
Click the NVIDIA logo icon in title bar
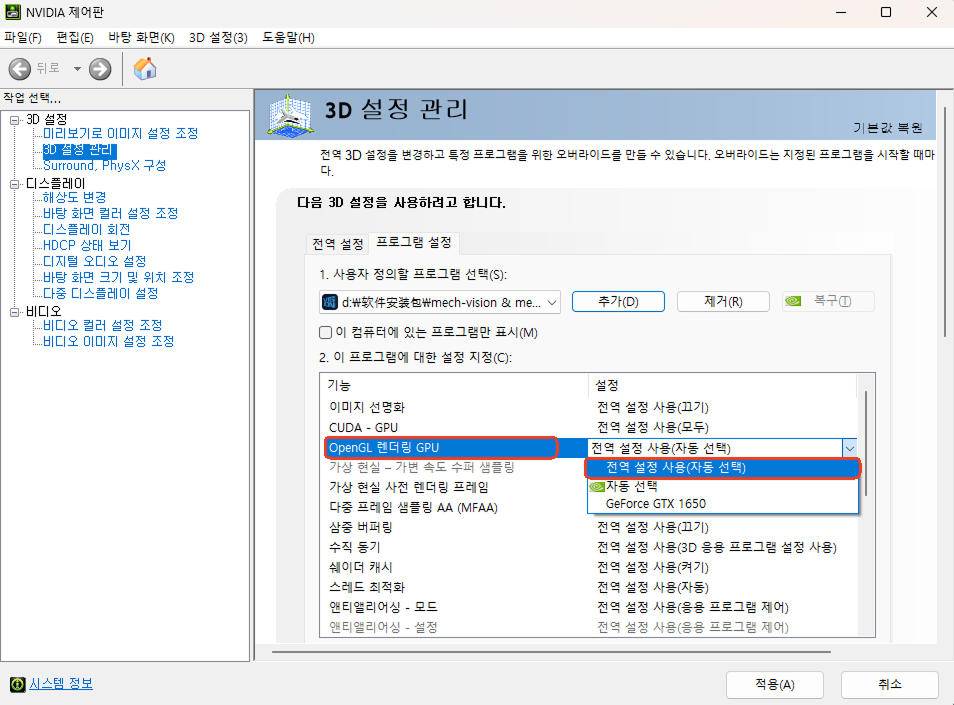pos(12,12)
